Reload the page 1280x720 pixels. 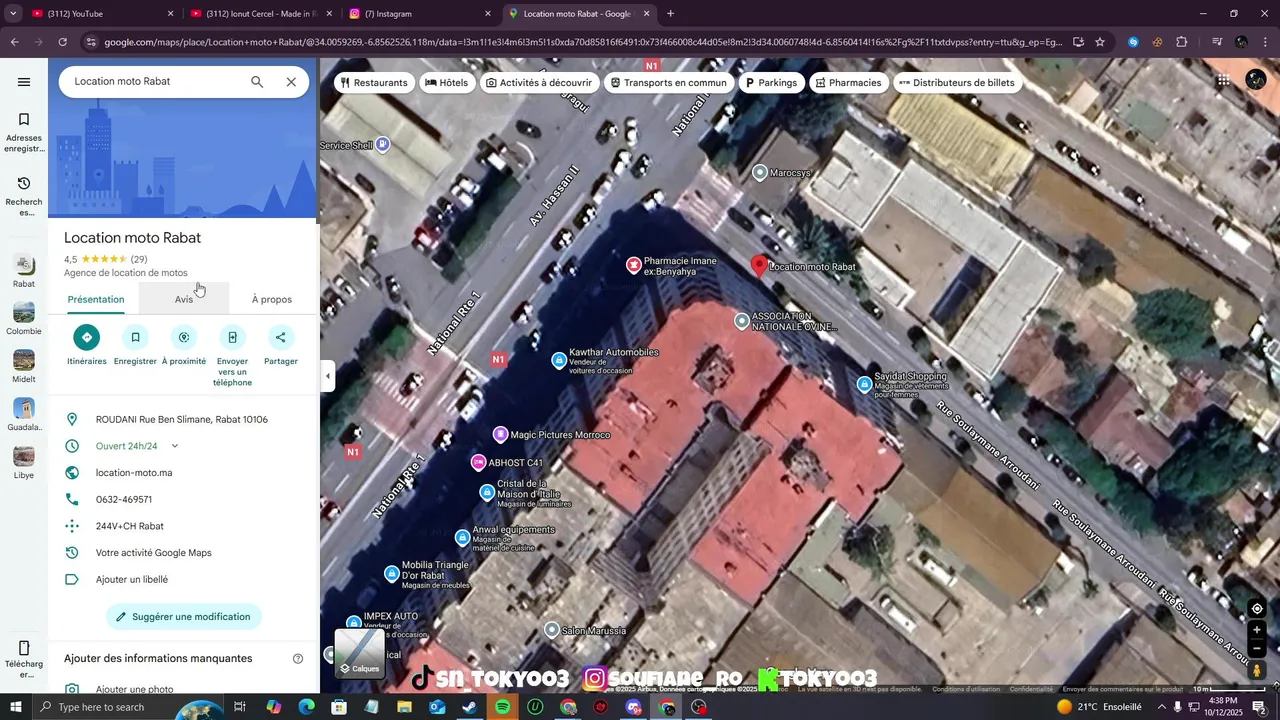tap(62, 42)
